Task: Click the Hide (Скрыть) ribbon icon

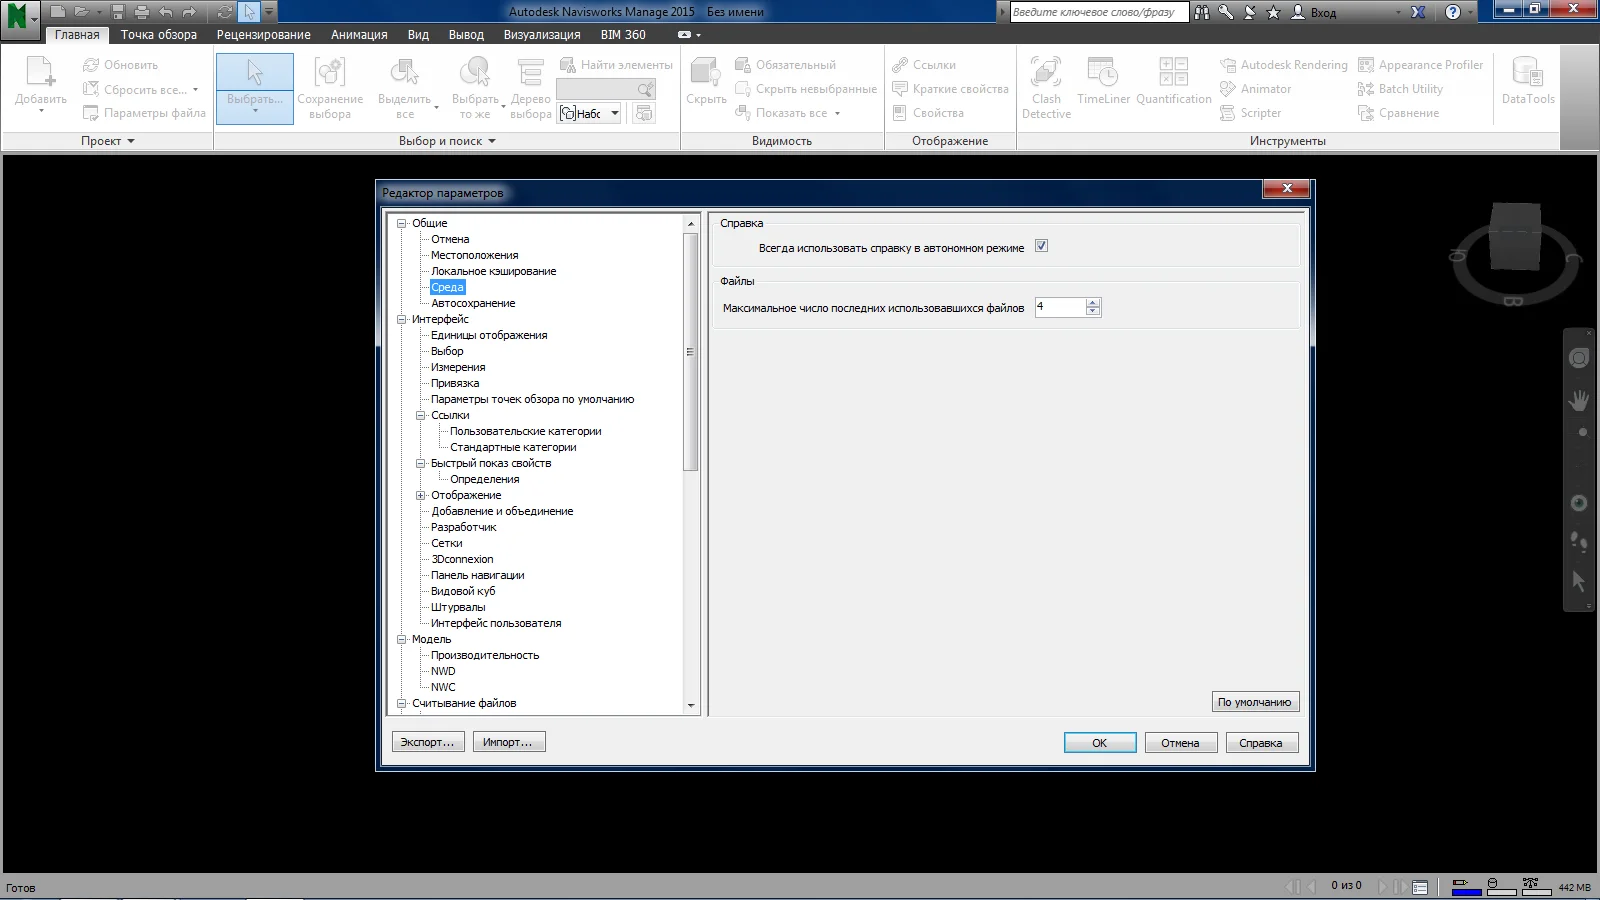Action: pos(706,74)
